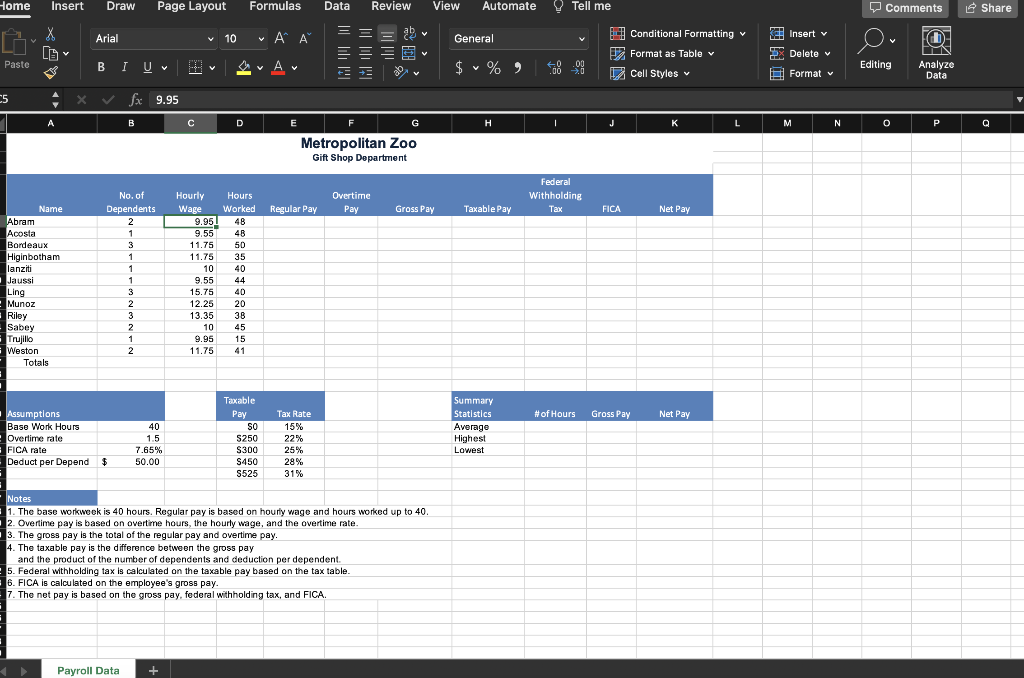Apply Percent Style format

pos(494,67)
